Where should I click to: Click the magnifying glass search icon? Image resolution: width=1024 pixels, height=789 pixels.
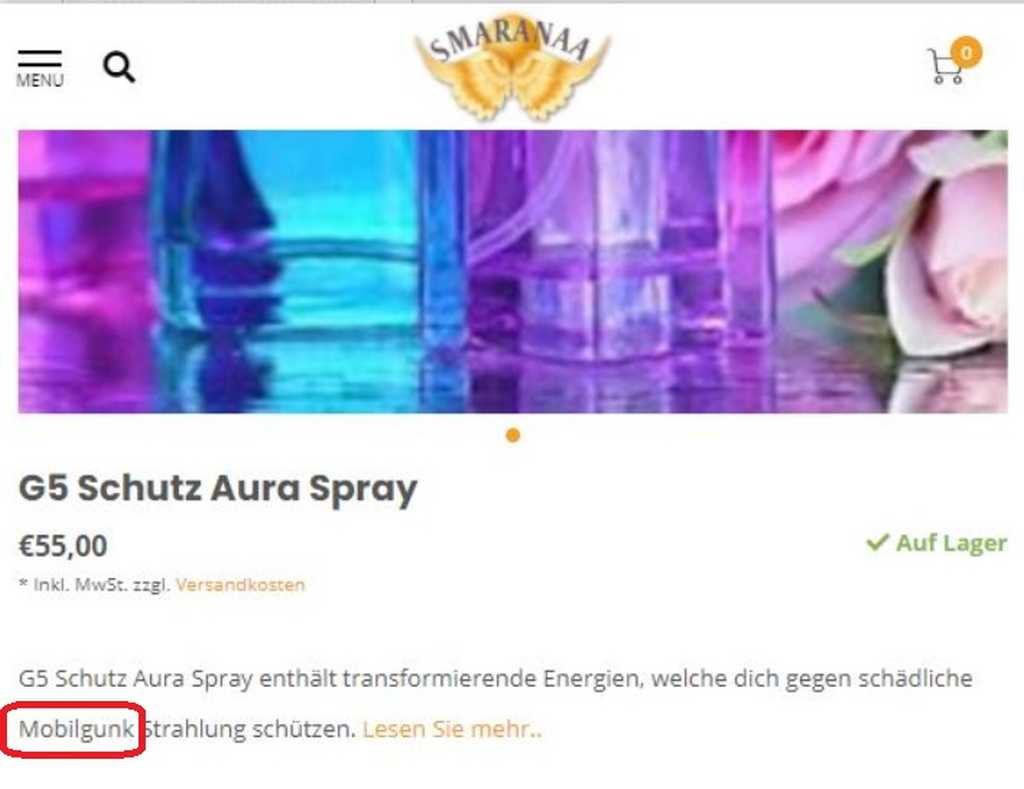click(119, 67)
